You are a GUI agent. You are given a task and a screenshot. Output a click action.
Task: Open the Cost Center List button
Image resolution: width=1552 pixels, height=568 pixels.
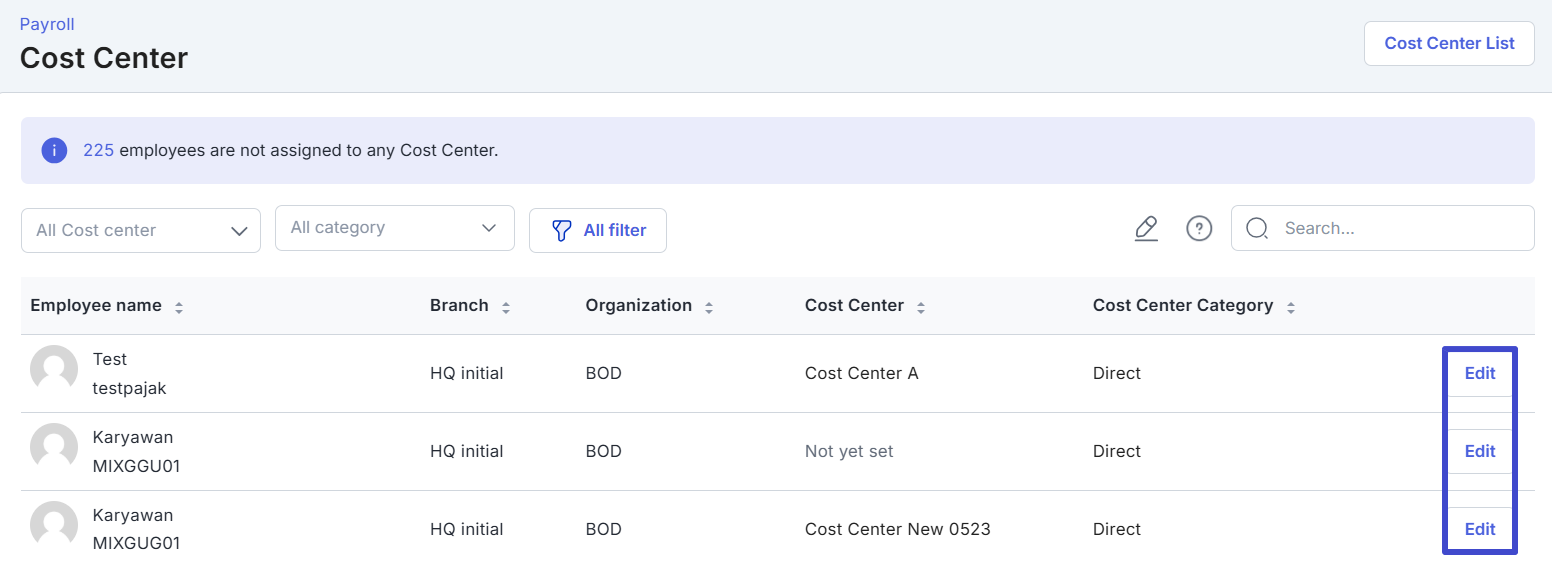[1449, 43]
